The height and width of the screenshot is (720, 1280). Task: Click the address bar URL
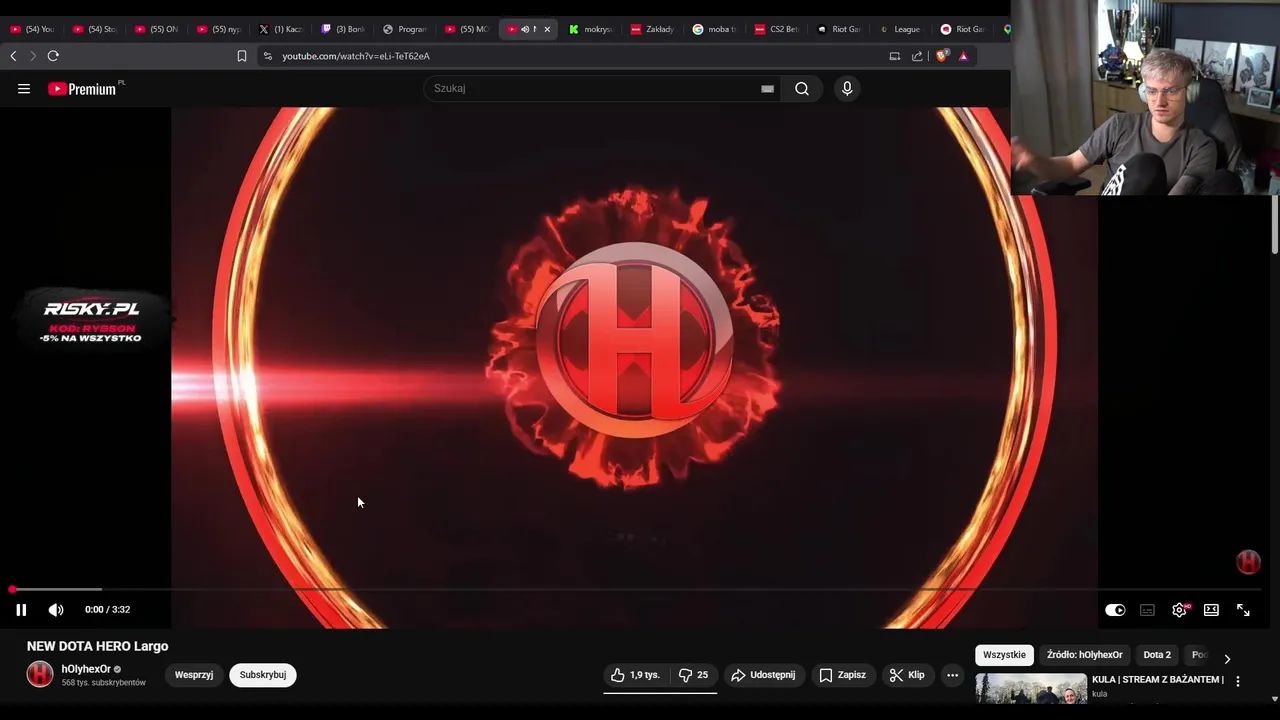point(356,56)
